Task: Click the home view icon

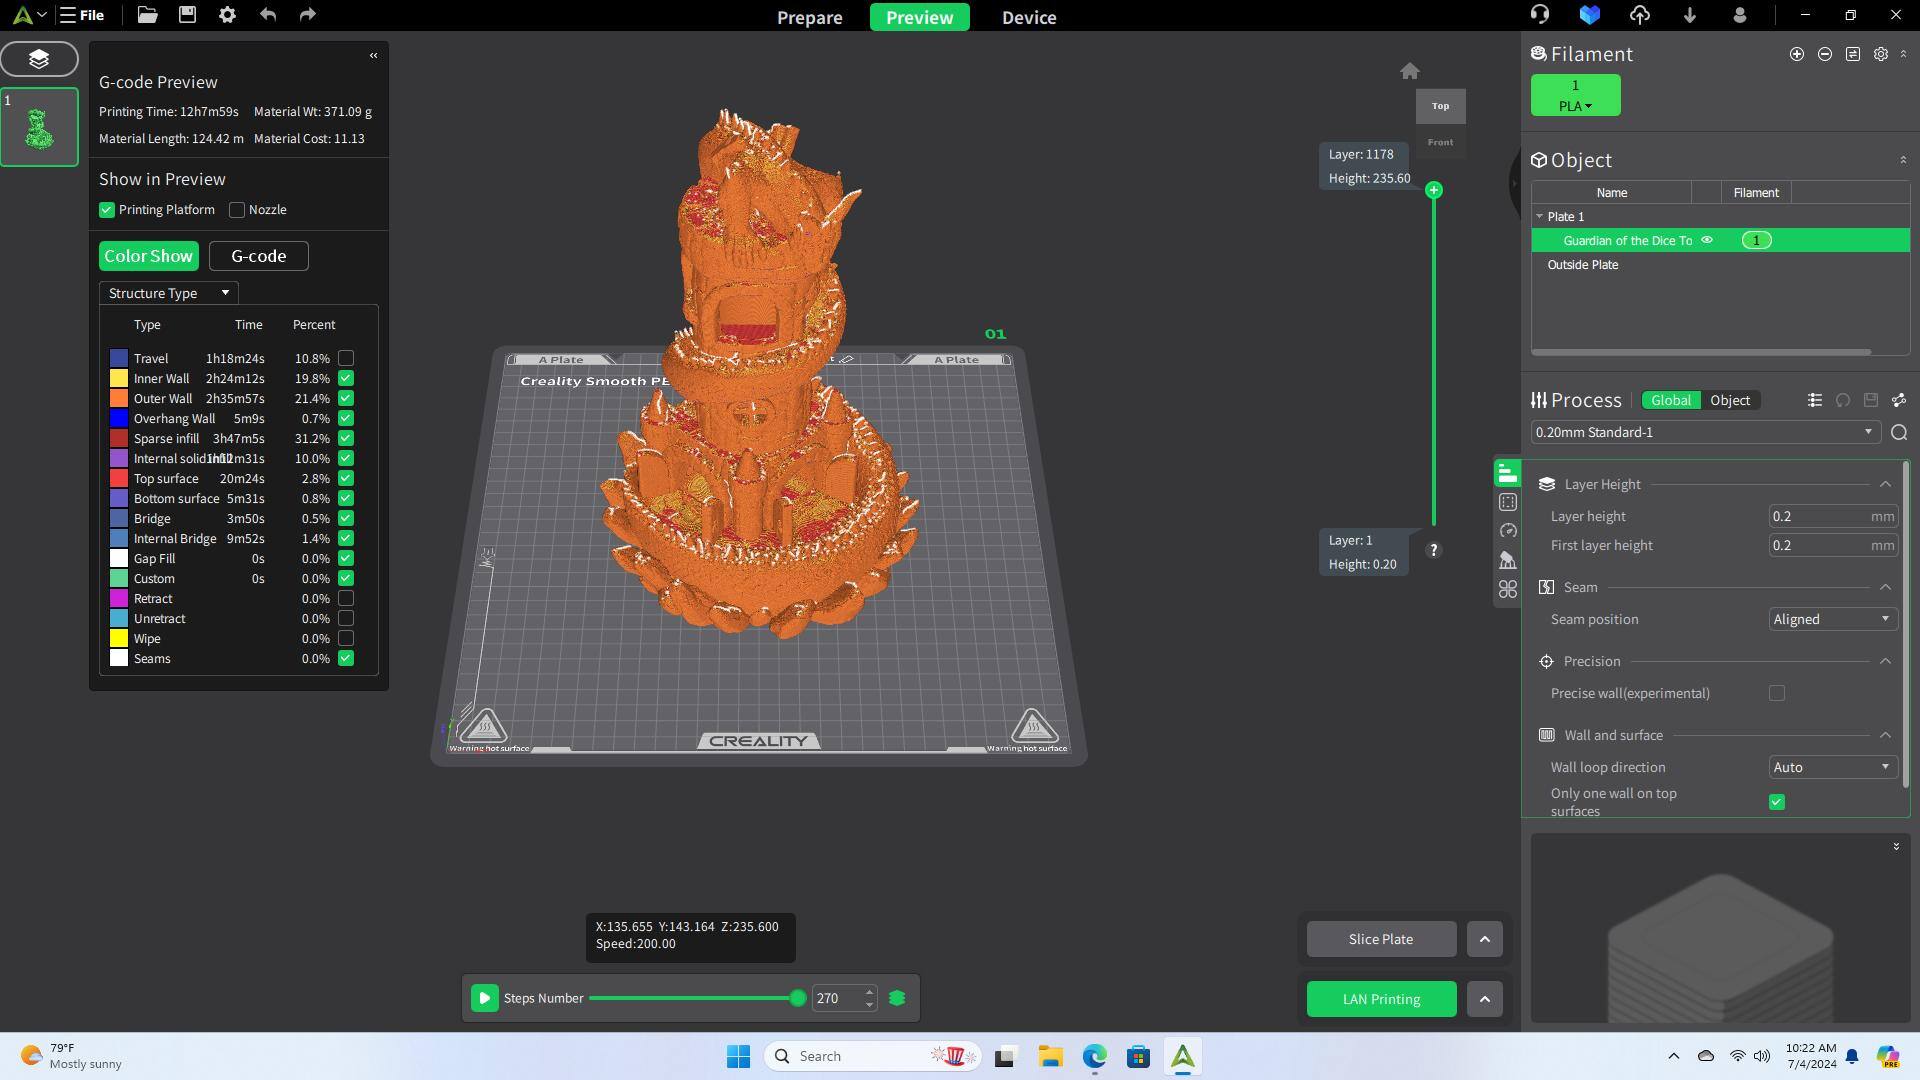Action: [x=1409, y=71]
